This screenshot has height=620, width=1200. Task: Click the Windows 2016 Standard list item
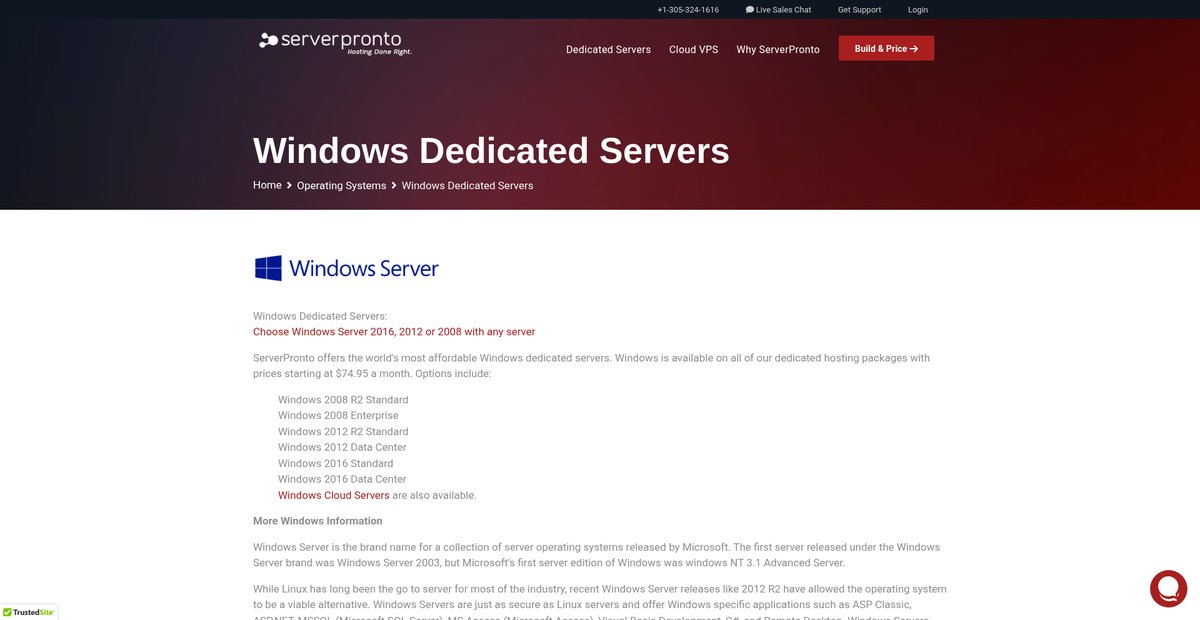tap(336, 463)
